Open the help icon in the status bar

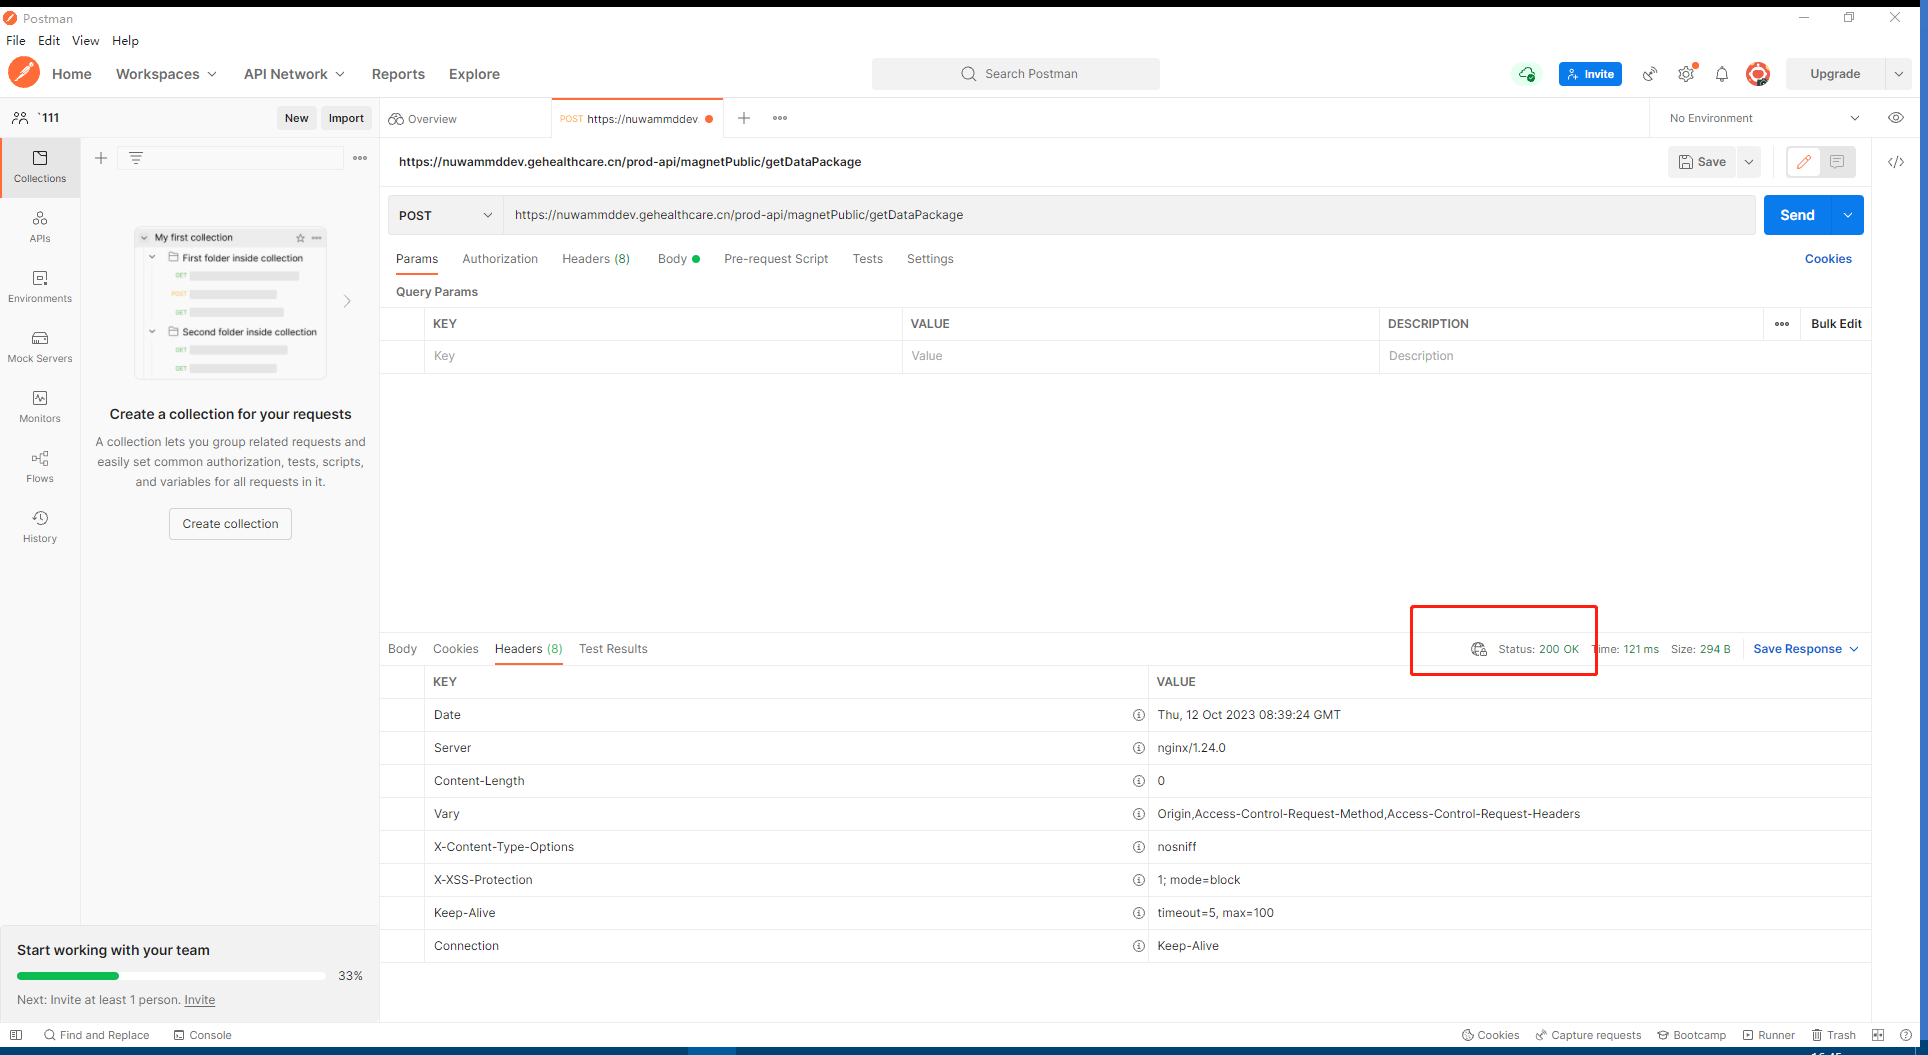click(1906, 1035)
